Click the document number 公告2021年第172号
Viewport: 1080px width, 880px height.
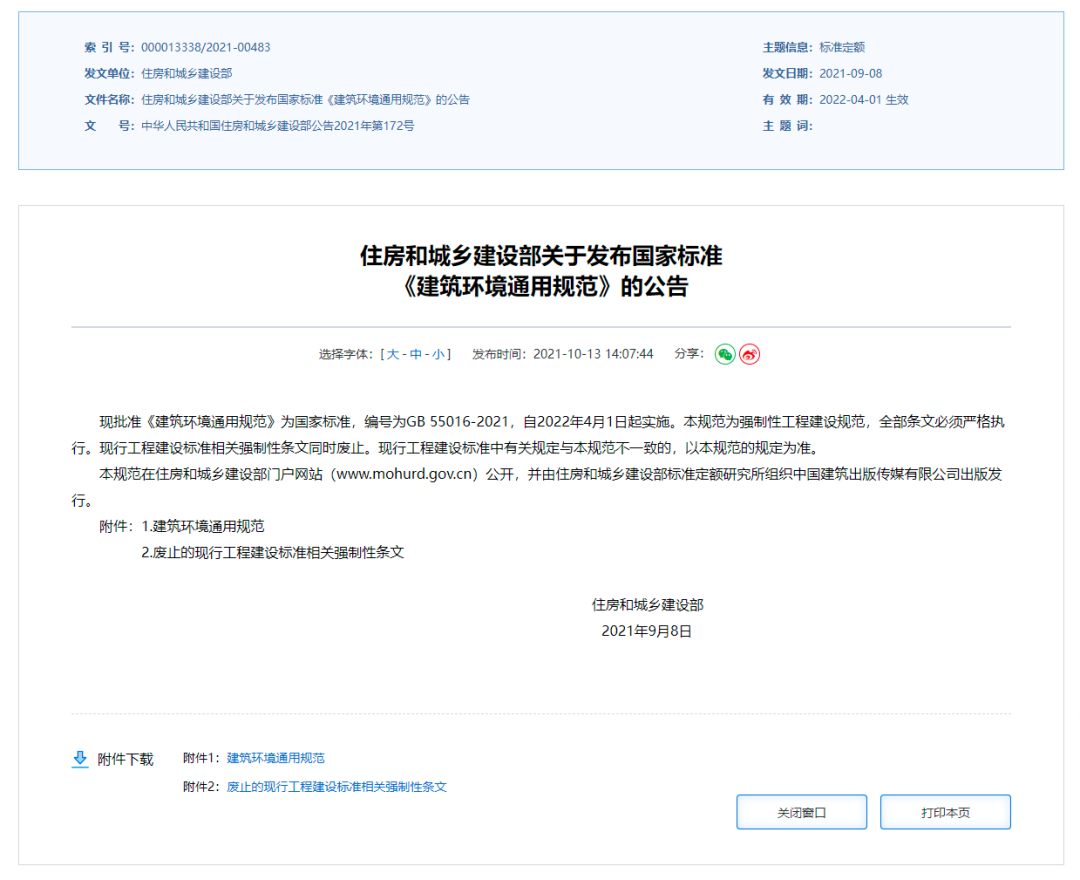point(277,126)
